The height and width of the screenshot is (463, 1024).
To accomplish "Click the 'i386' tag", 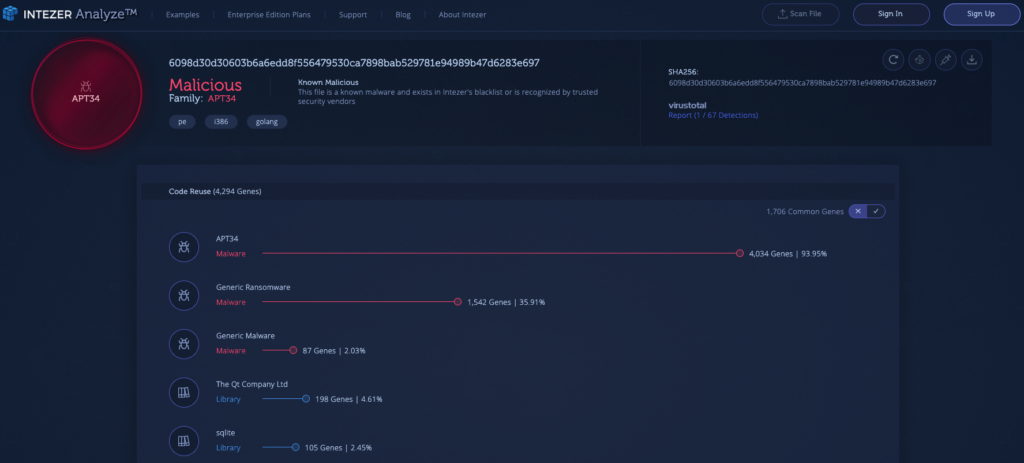I will coord(221,121).
